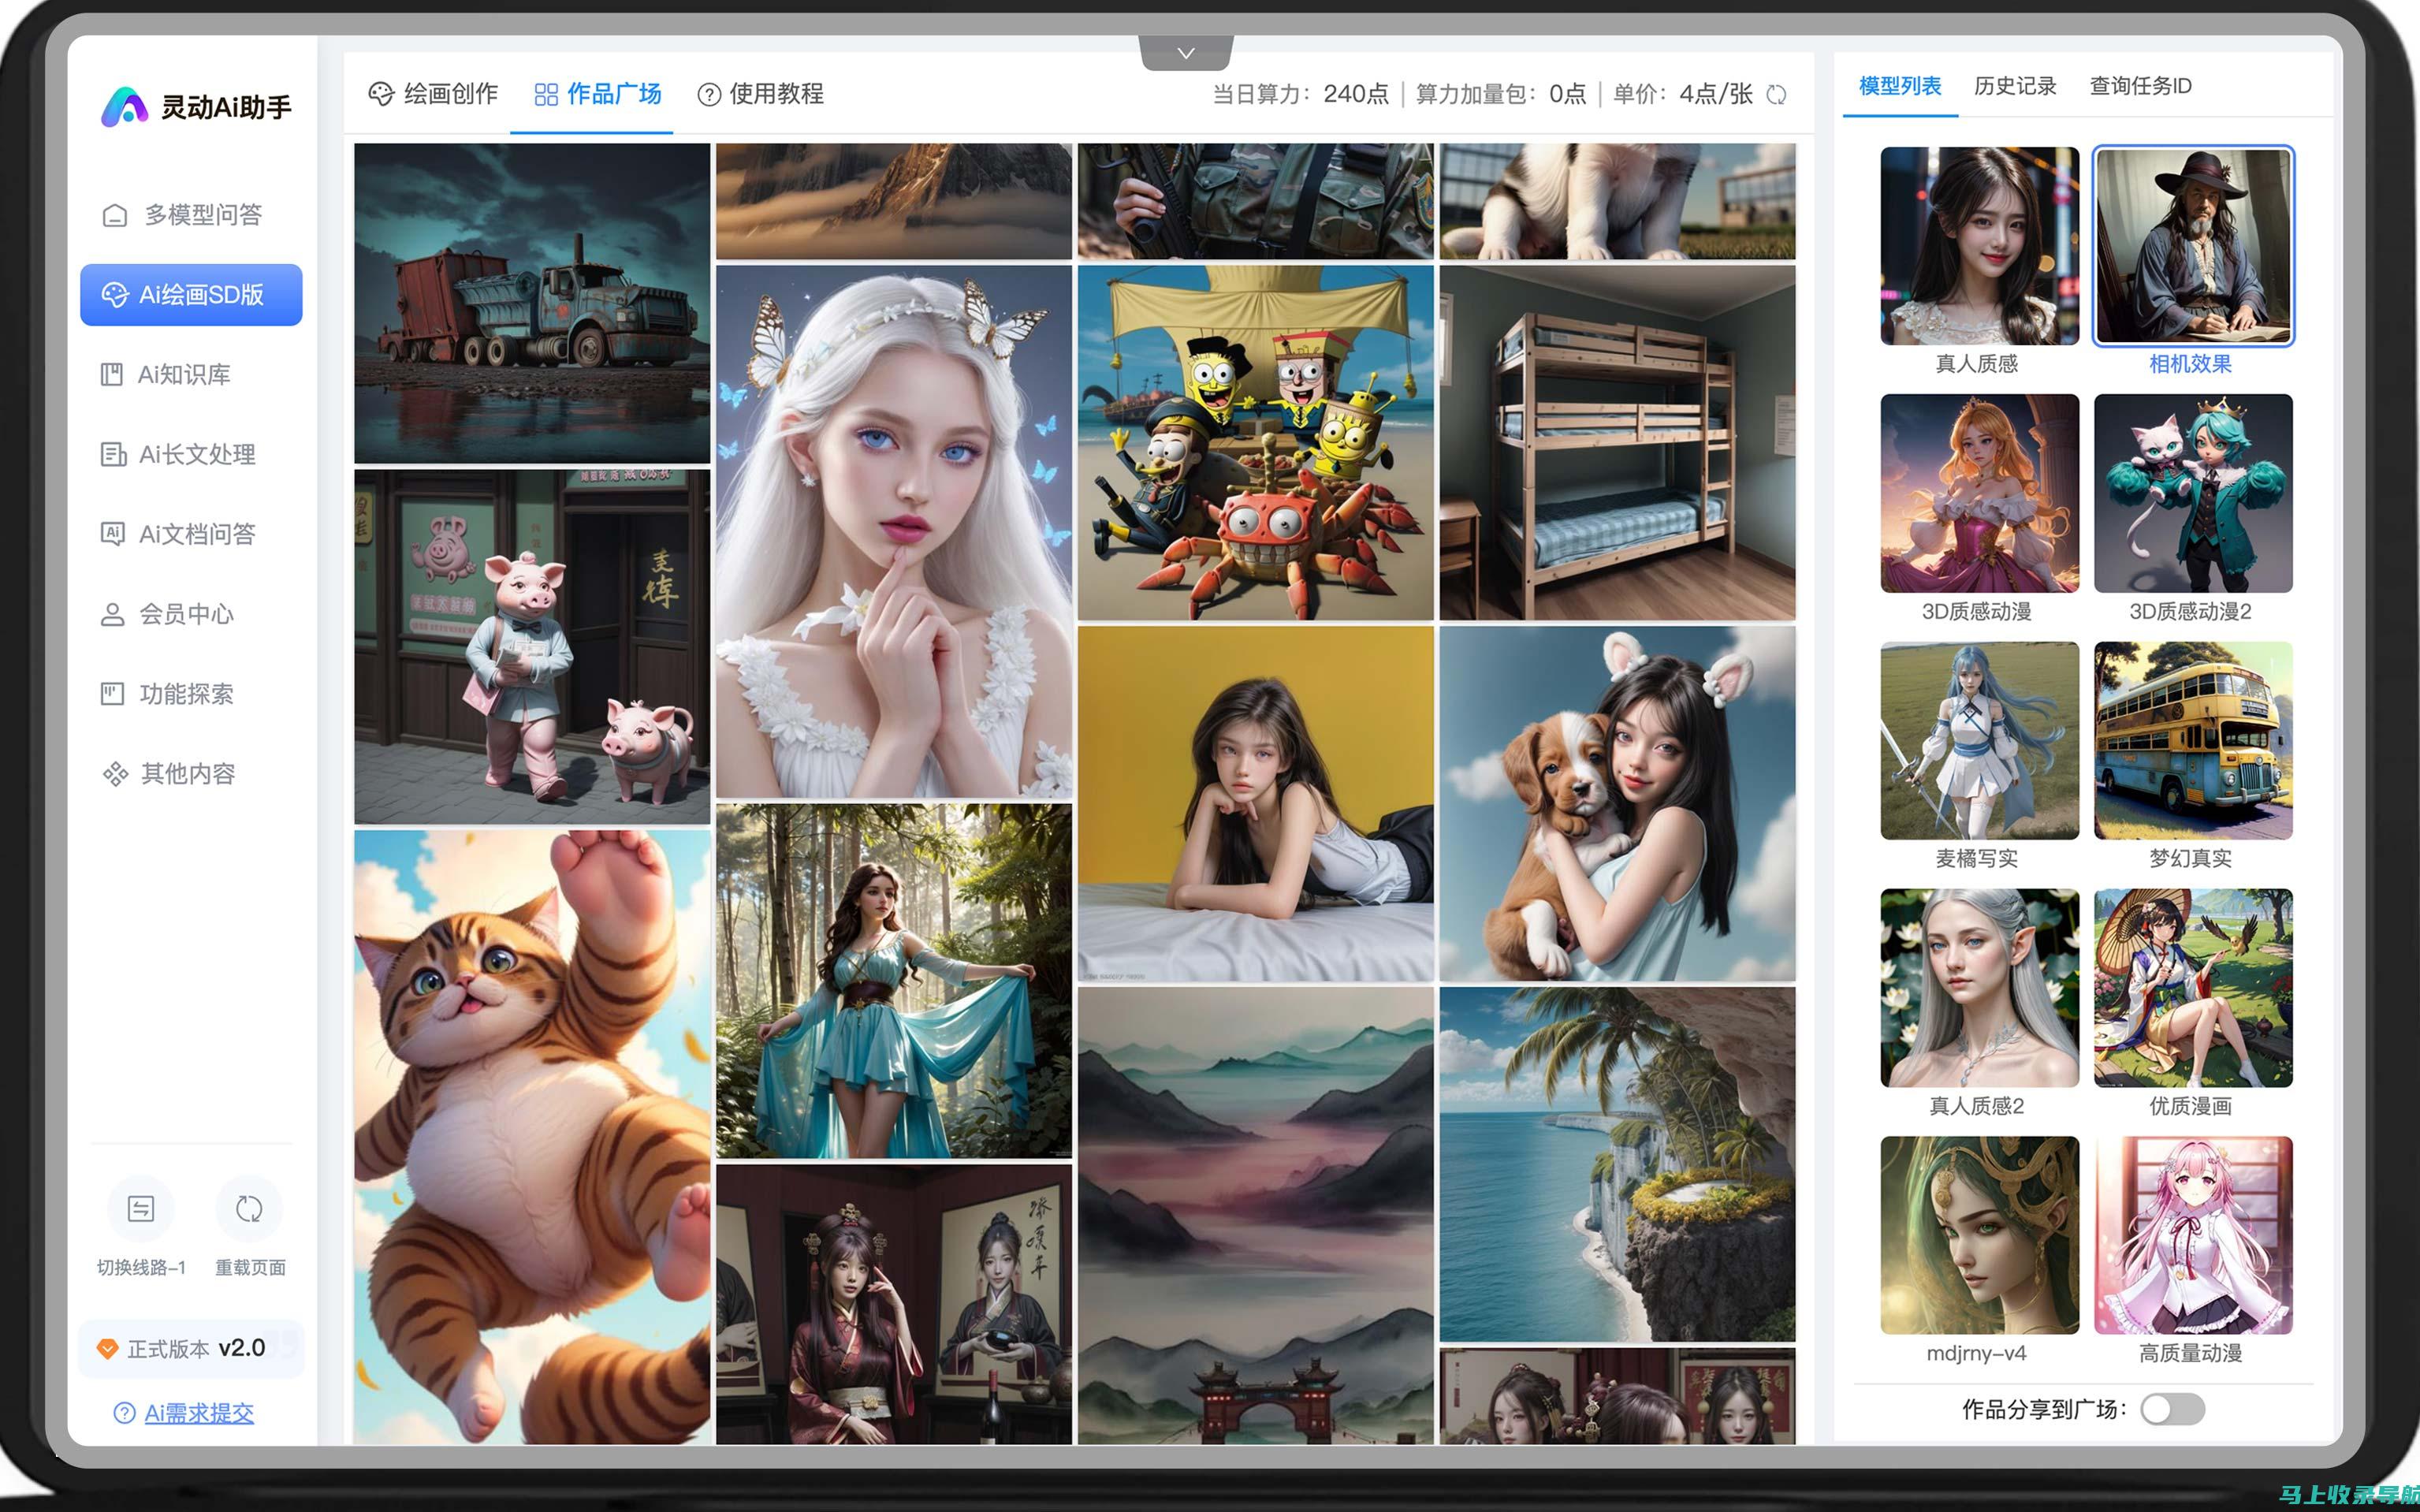Select the 真人质感 model thumbnail
The image size is (2420, 1512).
[1979, 246]
